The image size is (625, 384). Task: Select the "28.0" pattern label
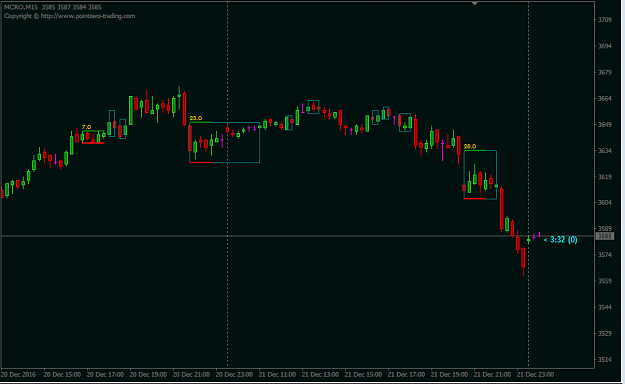[x=470, y=146]
